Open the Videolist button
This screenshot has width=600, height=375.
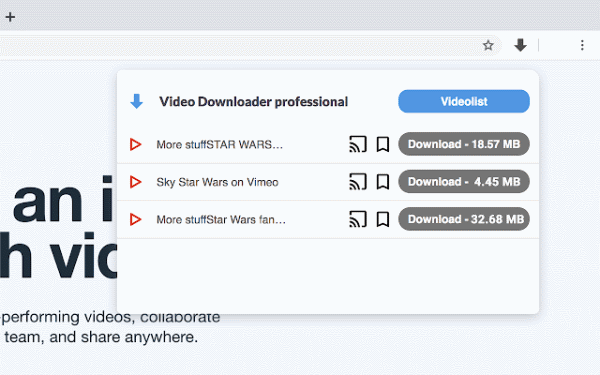click(x=464, y=101)
